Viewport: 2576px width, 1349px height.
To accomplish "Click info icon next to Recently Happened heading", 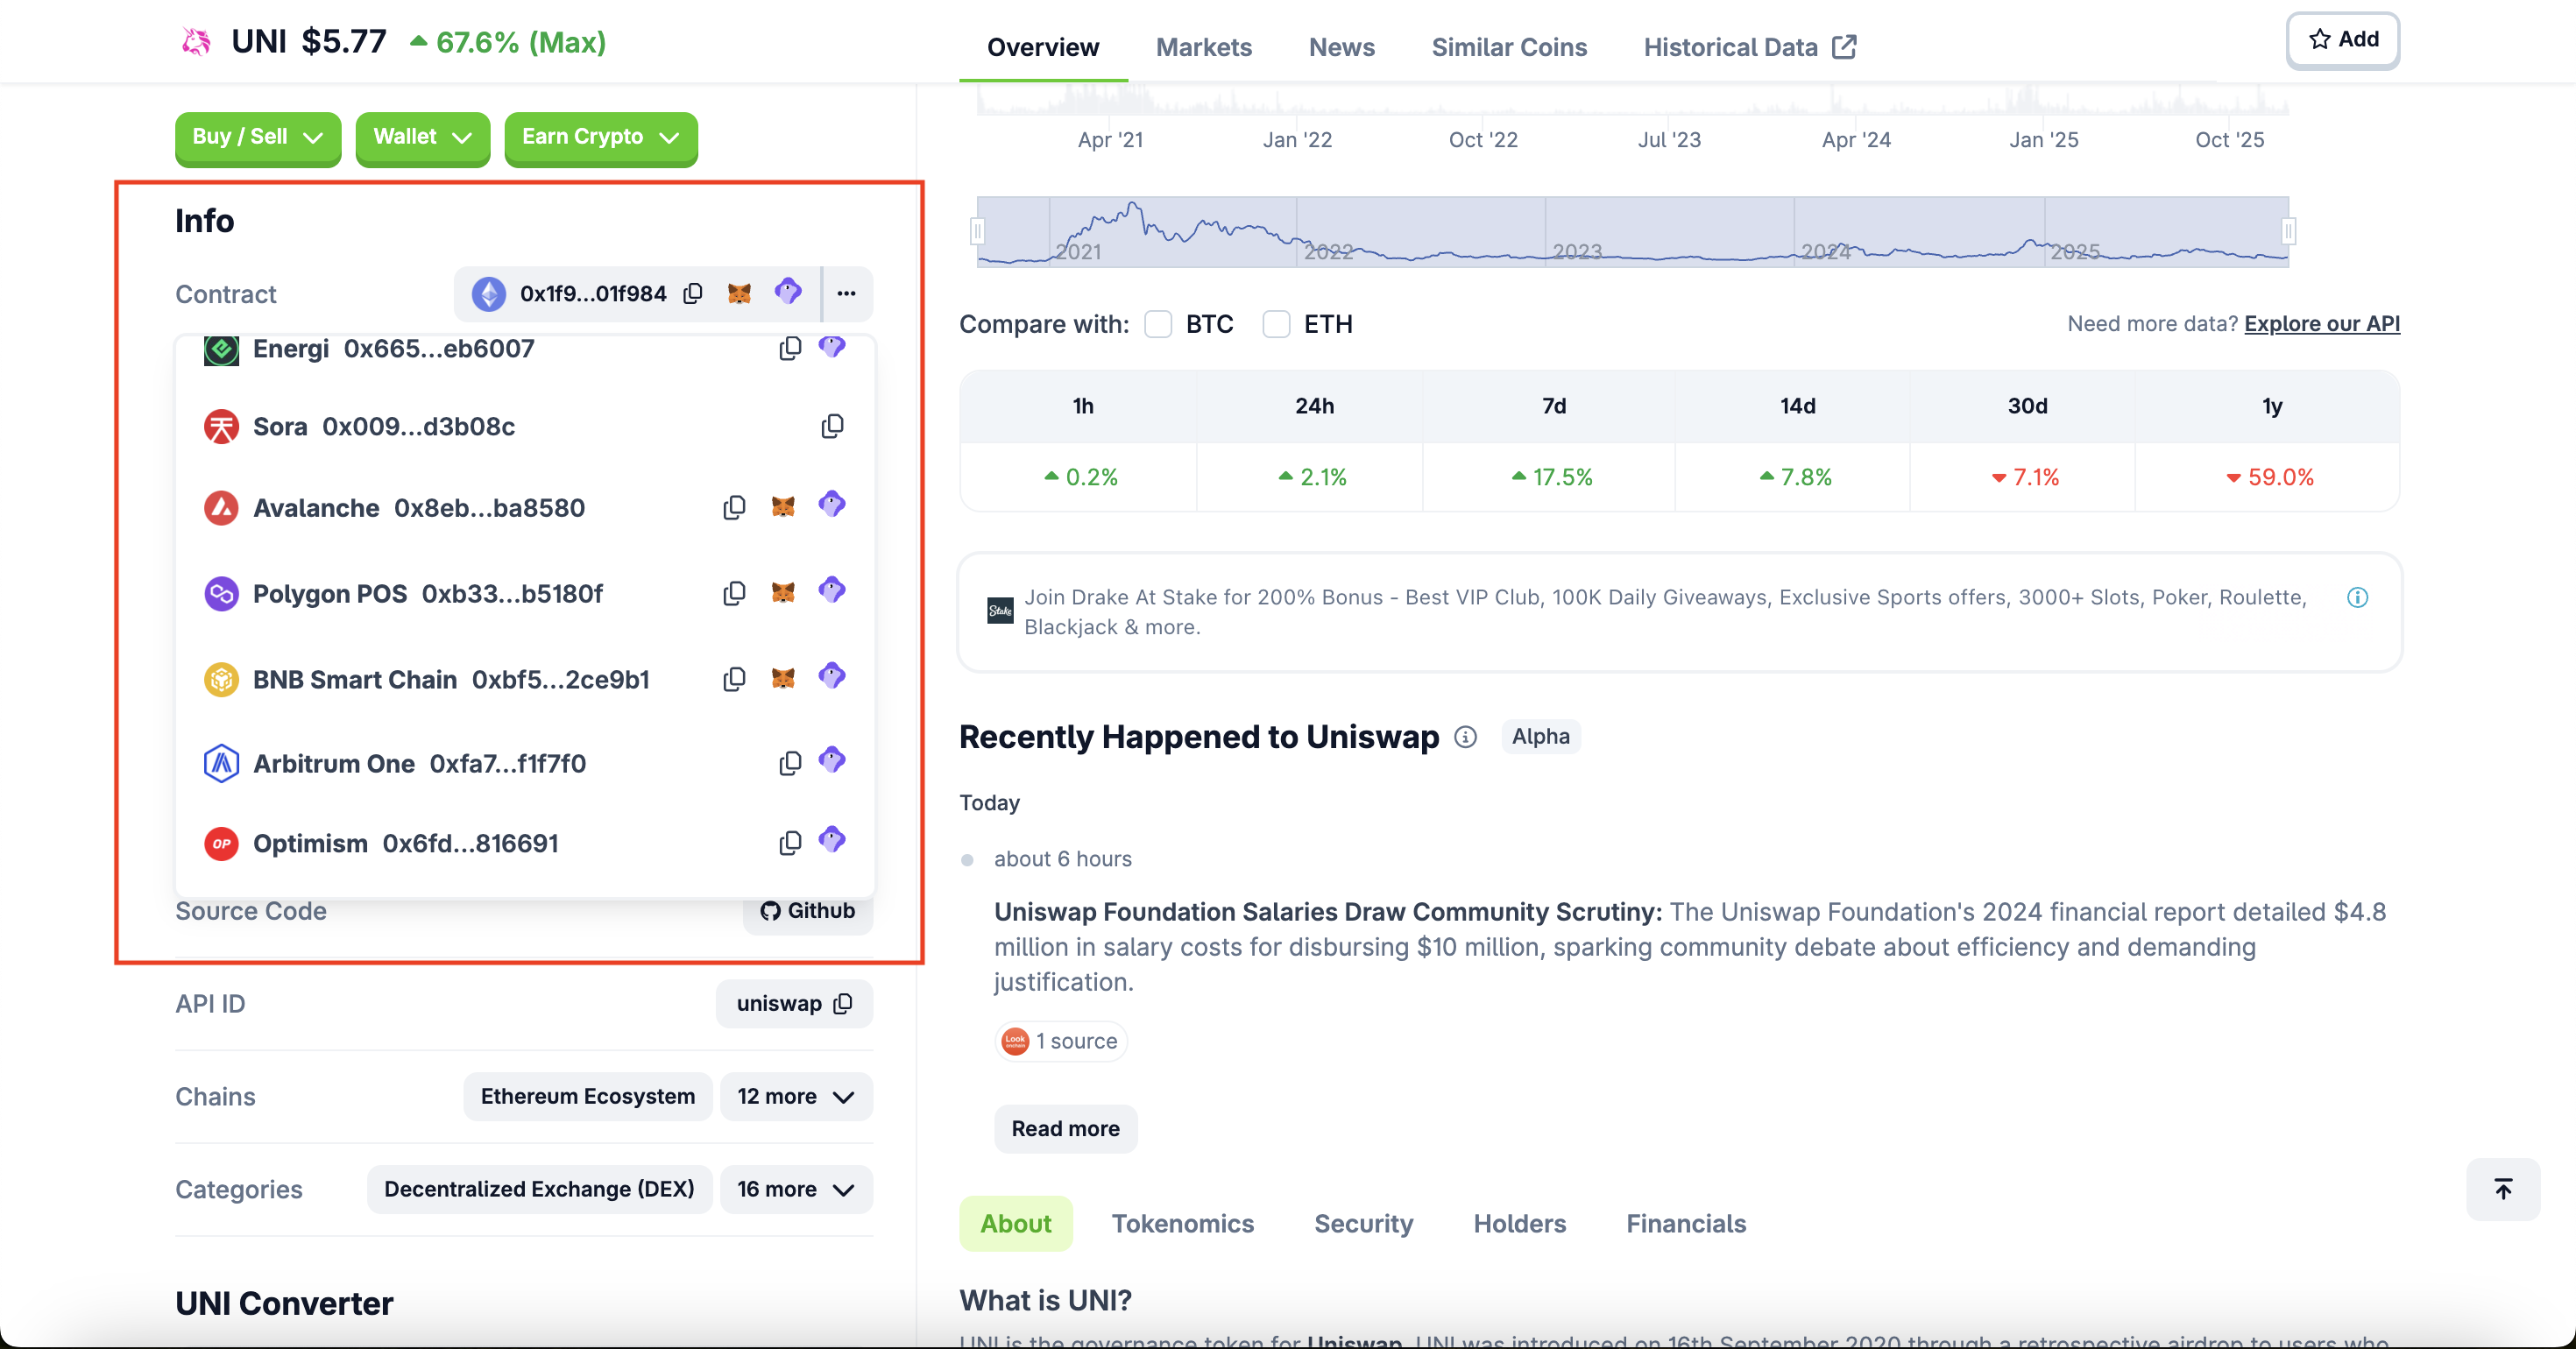I will pyautogui.click(x=1465, y=737).
